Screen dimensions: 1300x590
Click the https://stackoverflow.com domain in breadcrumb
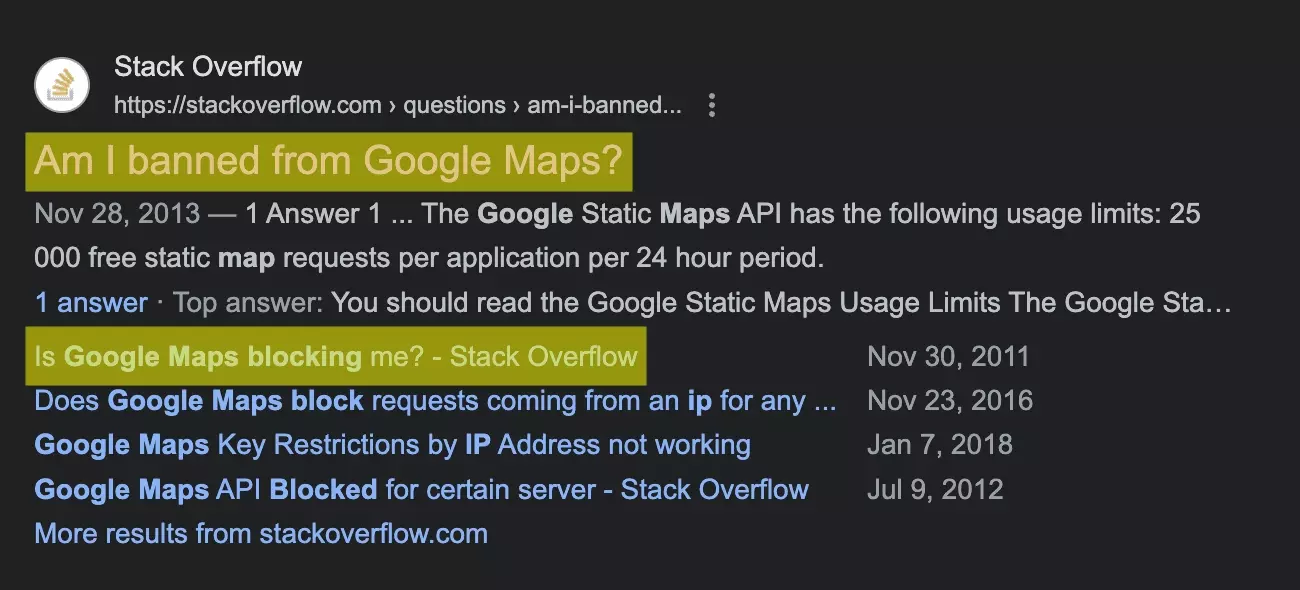click(248, 105)
